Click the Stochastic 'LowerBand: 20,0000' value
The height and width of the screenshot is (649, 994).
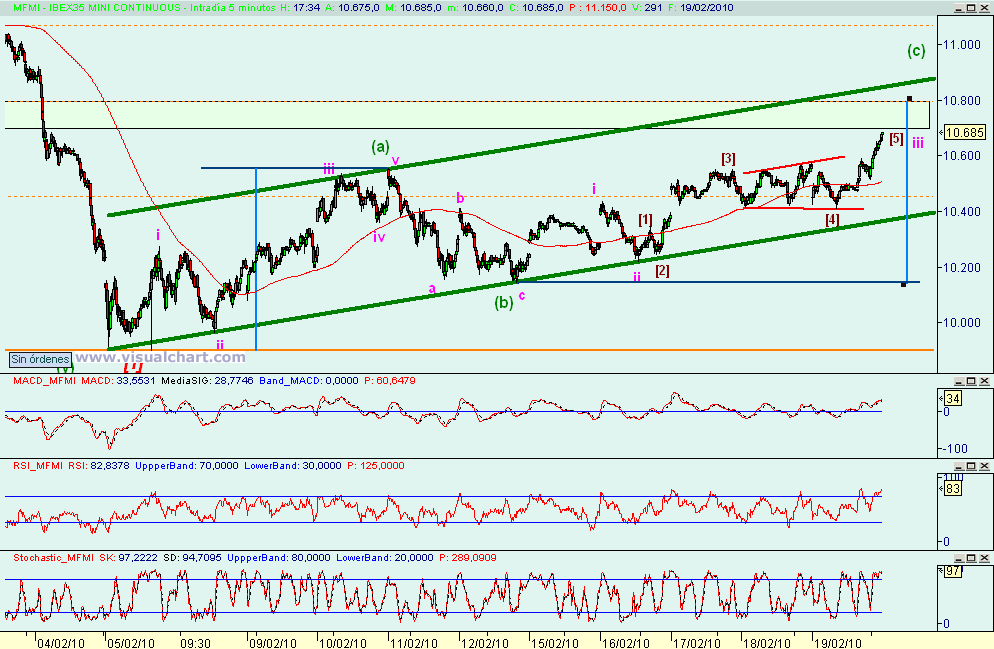[x=385, y=558]
